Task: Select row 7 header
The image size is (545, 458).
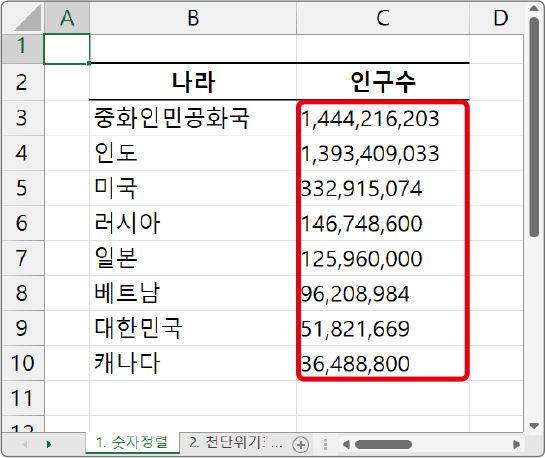Action: click(23, 258)
